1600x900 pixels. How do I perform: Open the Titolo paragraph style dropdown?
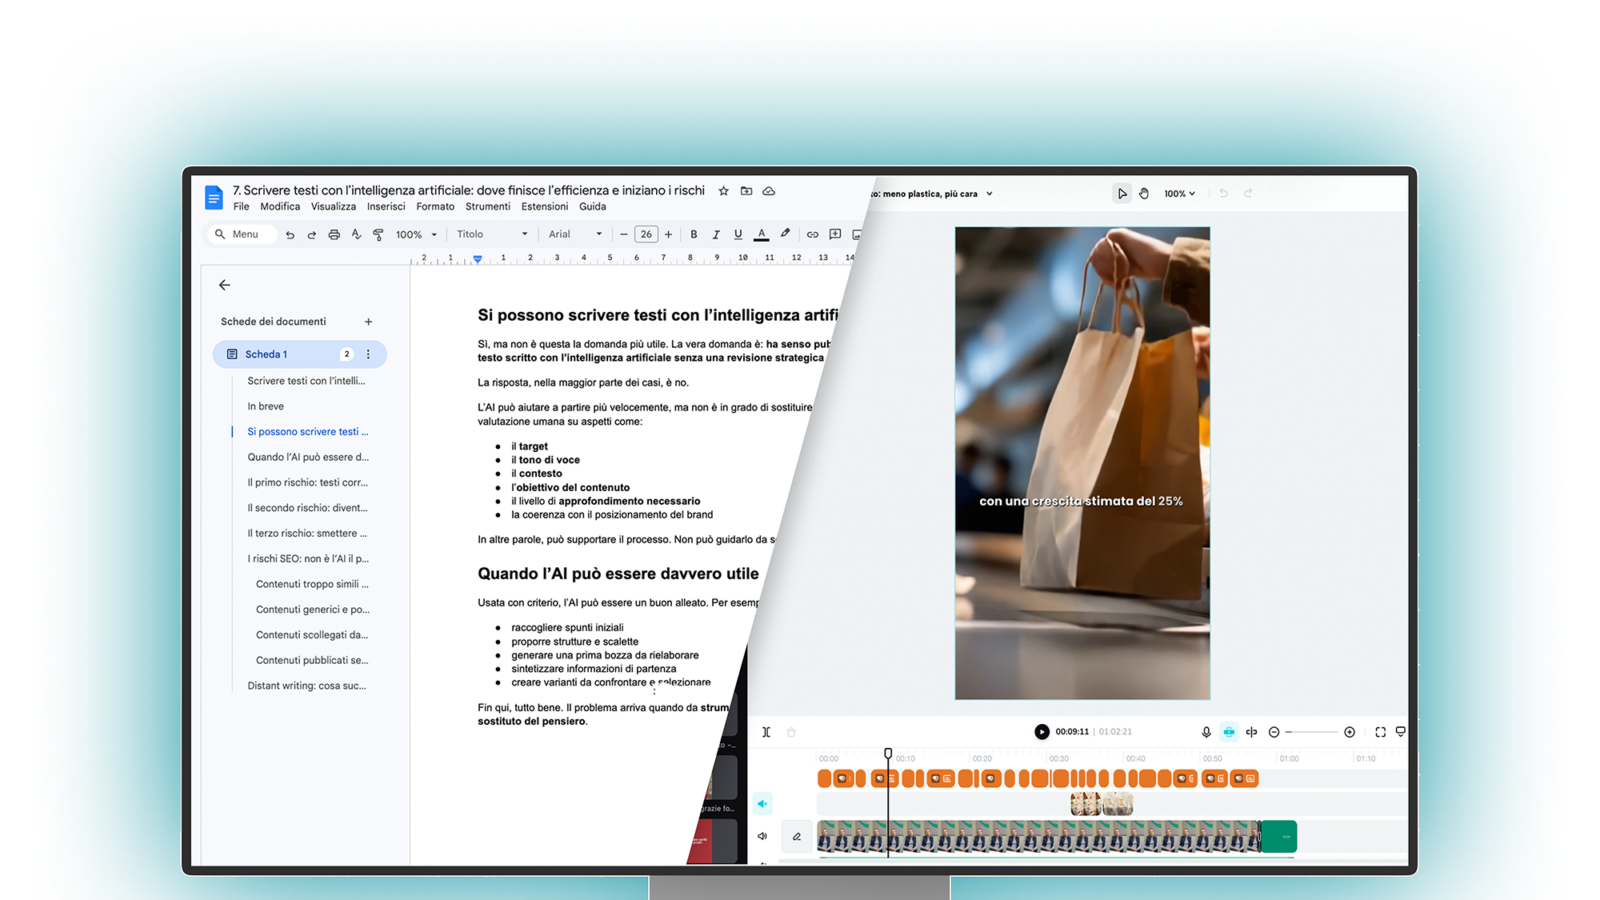coord(492,234)
